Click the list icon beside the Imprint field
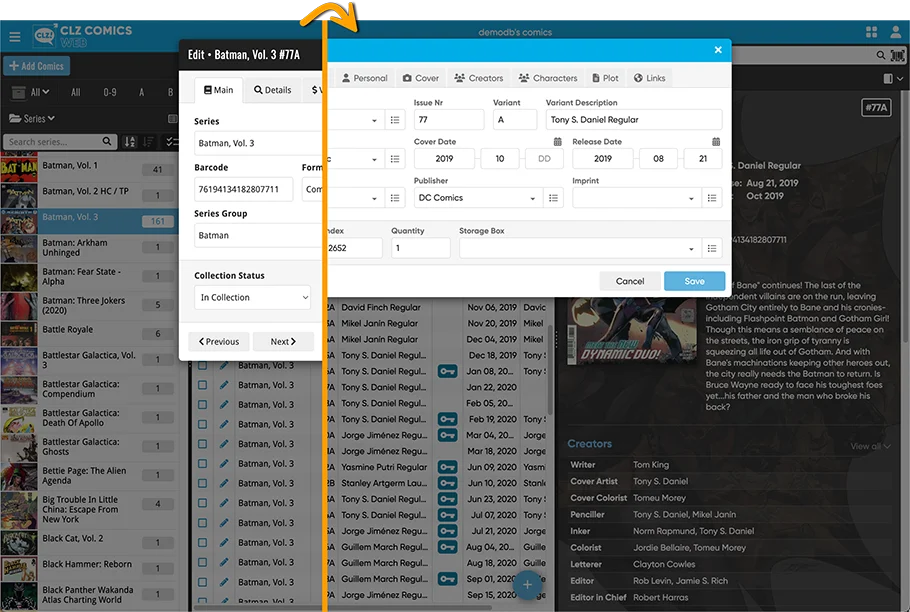Viewport: 910px width, 612px height. (x=712, y=198)
